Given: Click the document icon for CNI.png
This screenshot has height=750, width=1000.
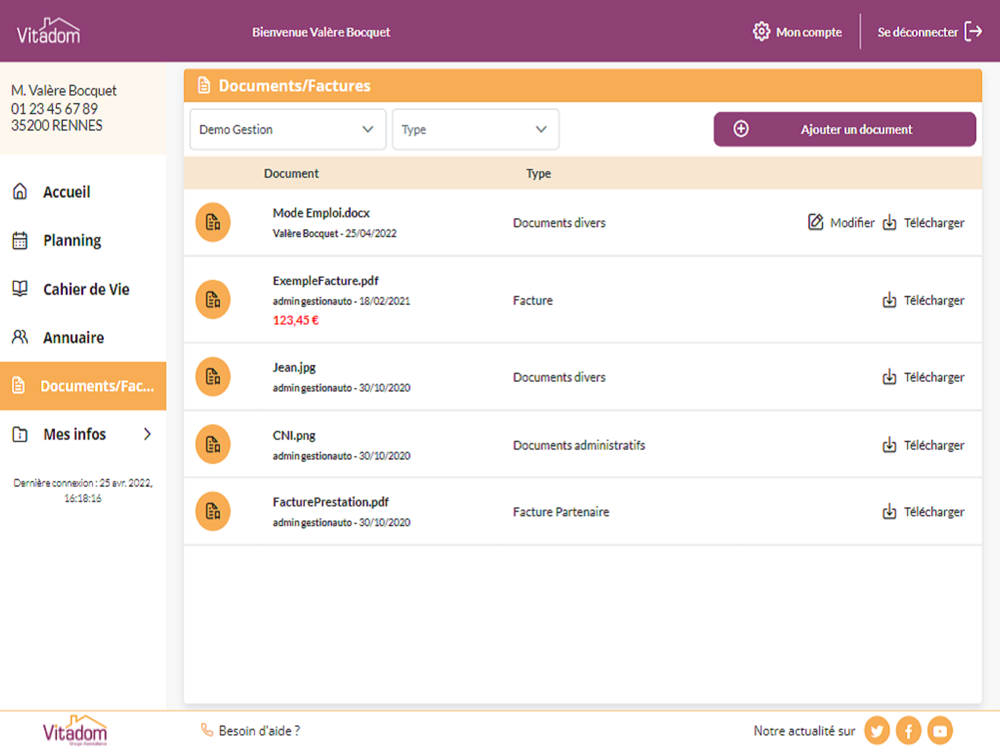Looking at the screenshot, I should pyautogui.click(x=212, y=445).
